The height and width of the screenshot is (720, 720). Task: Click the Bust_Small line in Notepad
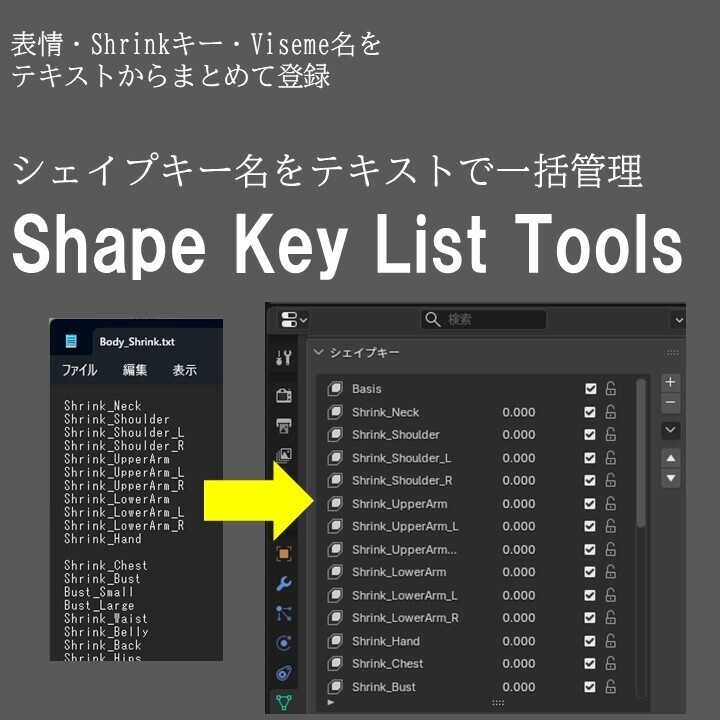pos(98,591)
